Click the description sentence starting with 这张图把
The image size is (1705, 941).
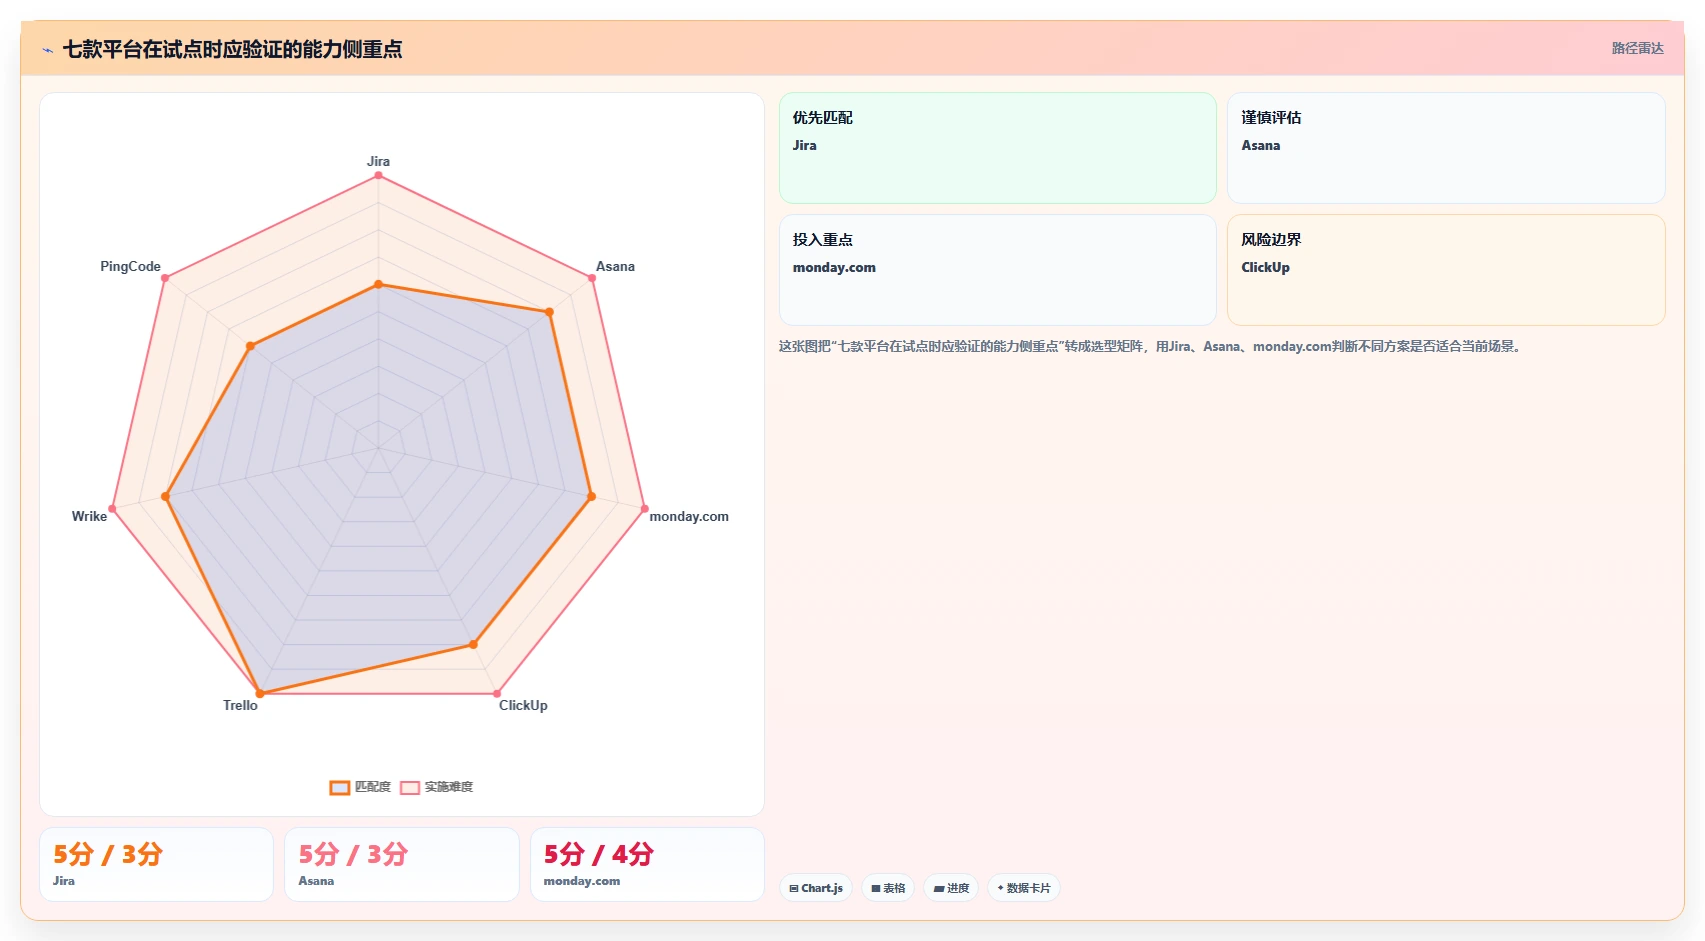pyautogui.click(x=1151, y=347)
